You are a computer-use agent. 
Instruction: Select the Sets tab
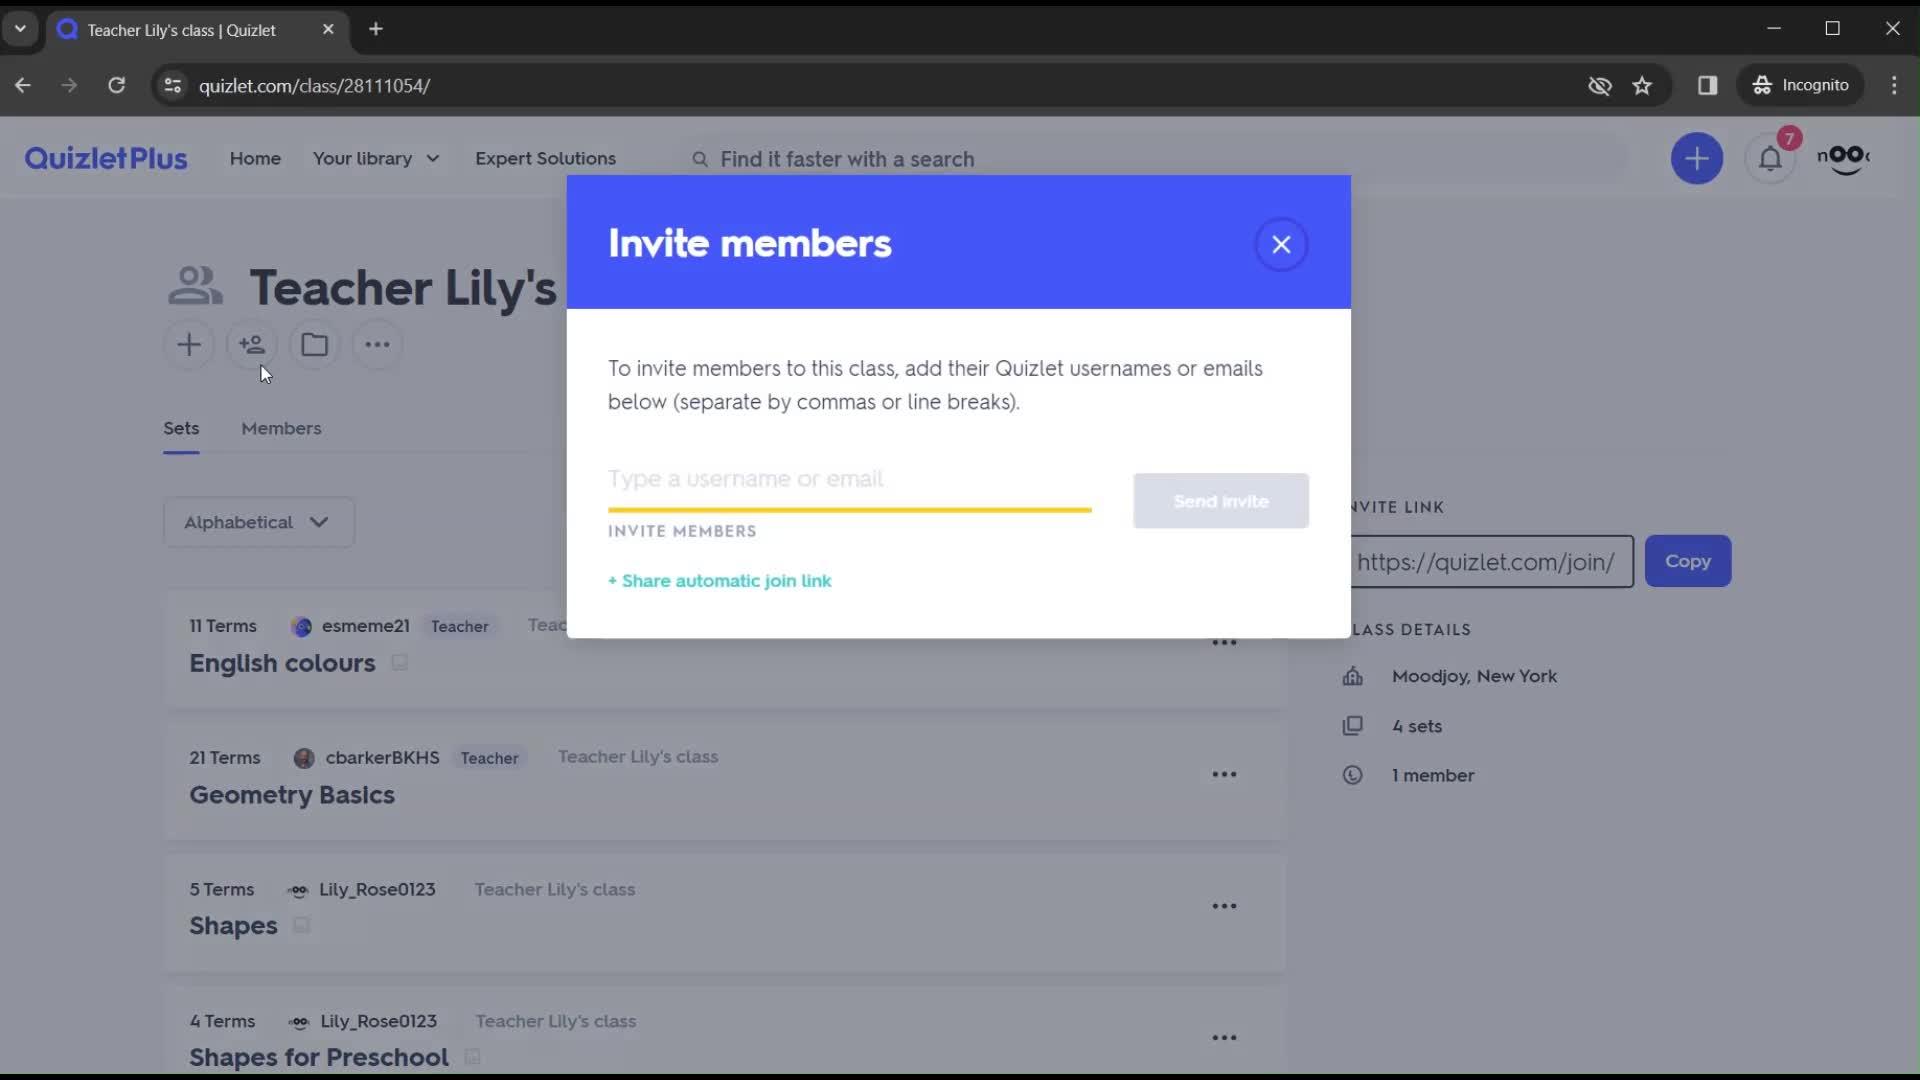point(181,427)
